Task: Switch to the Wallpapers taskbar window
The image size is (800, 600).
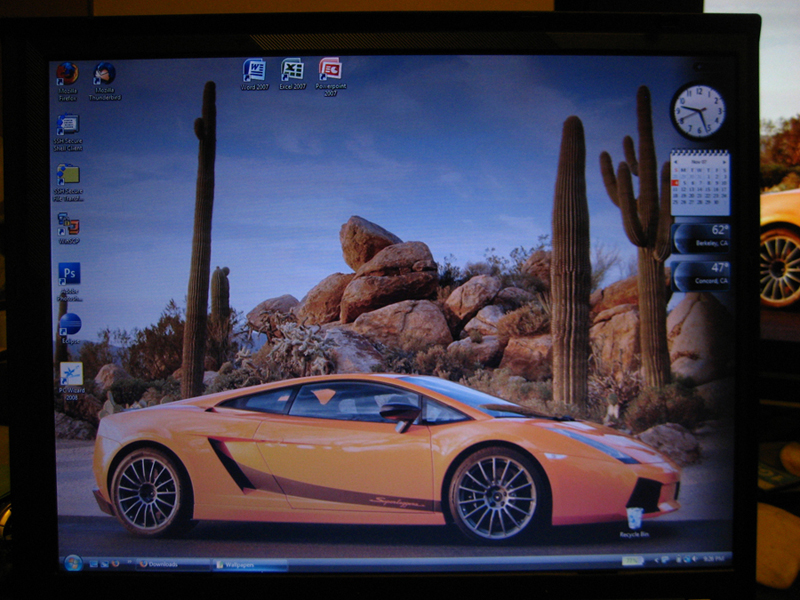Action: pos(250,565)
